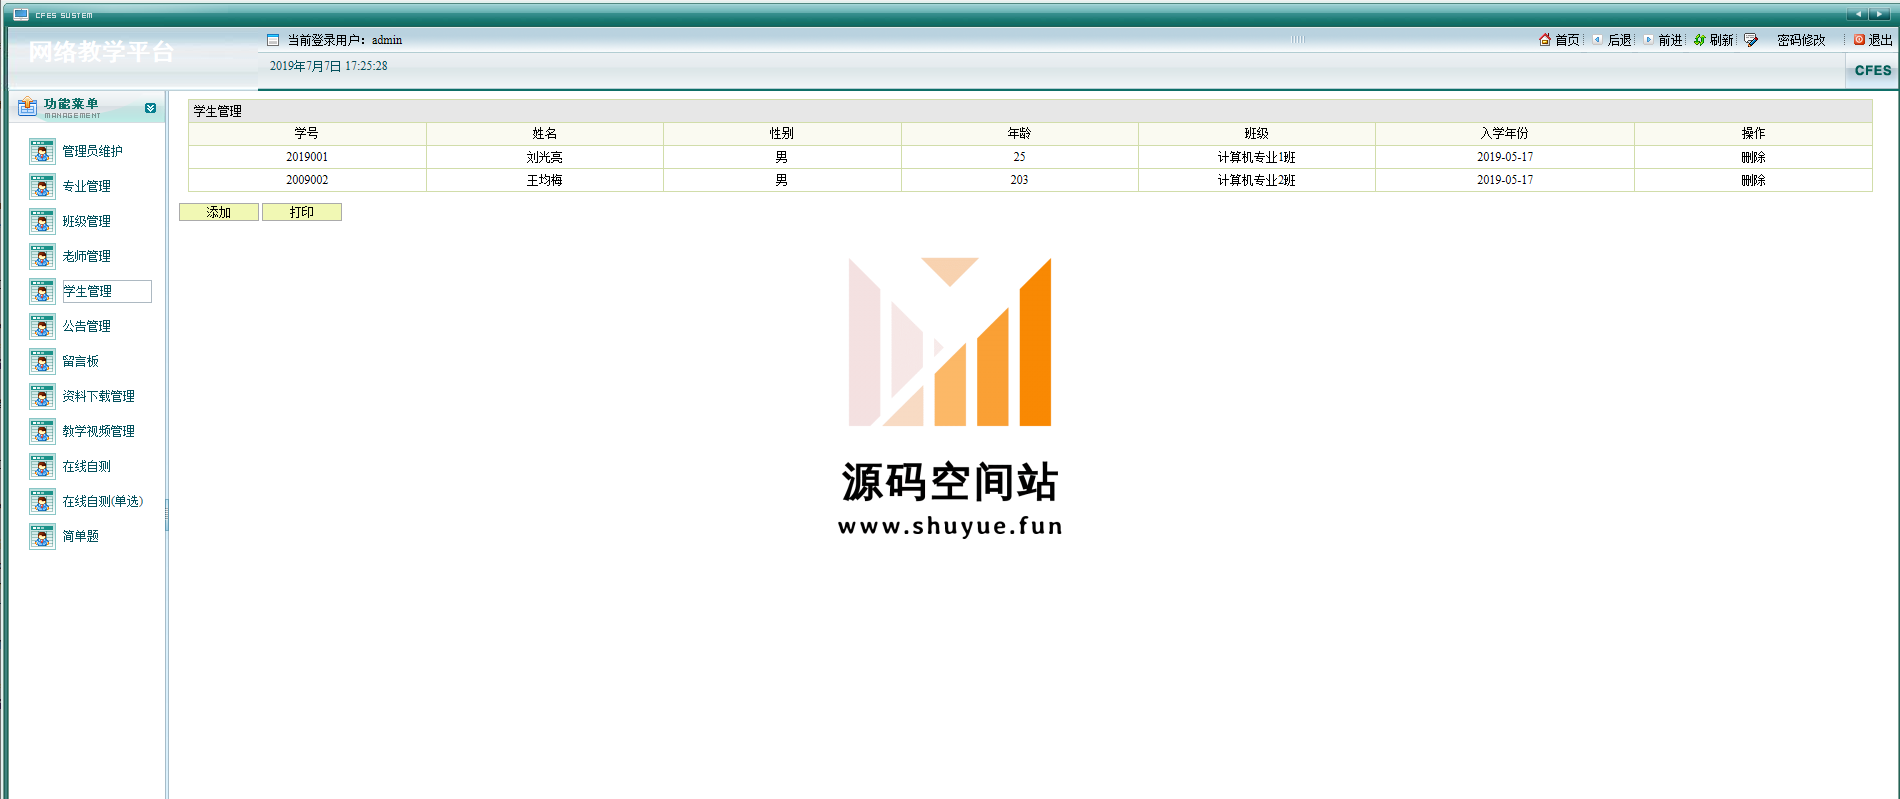Screen dimensions: 1900x799
Task: Open 管理员维护 menu item
Action: click(x=93, y=151)
